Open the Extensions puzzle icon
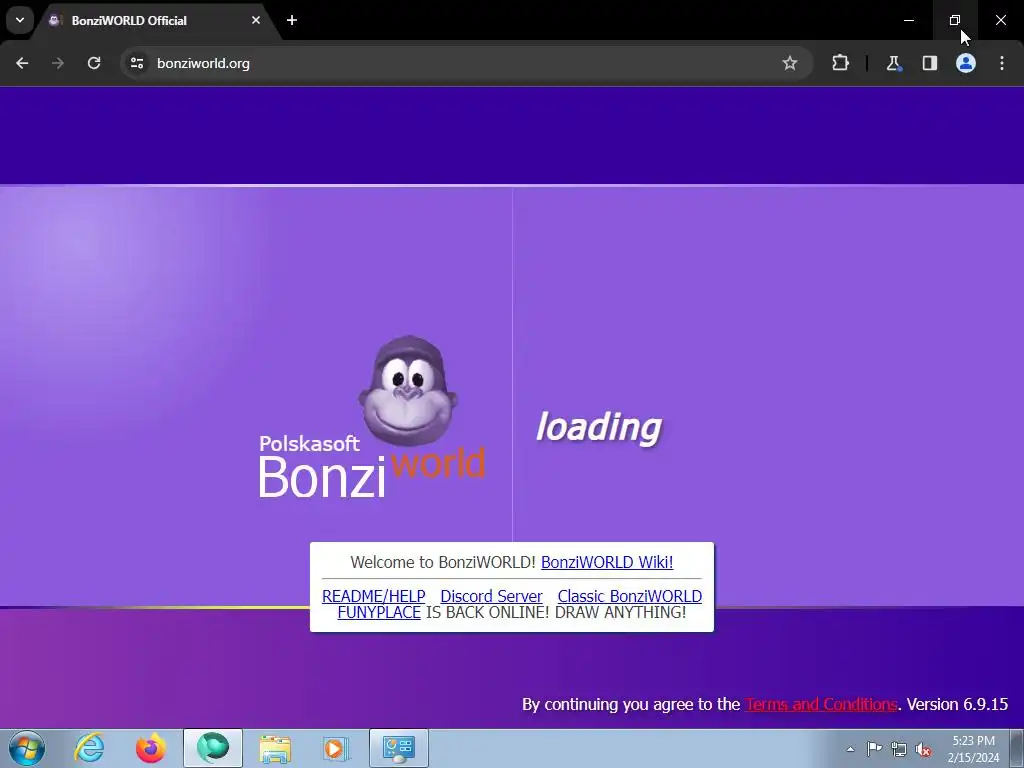 (x=840, y=63)
